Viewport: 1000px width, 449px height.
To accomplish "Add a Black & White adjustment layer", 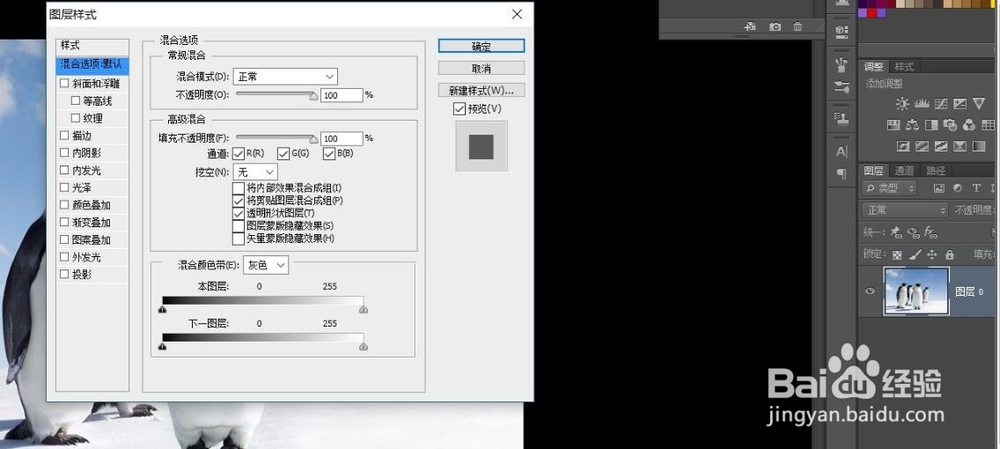I will tap(931, 124).
